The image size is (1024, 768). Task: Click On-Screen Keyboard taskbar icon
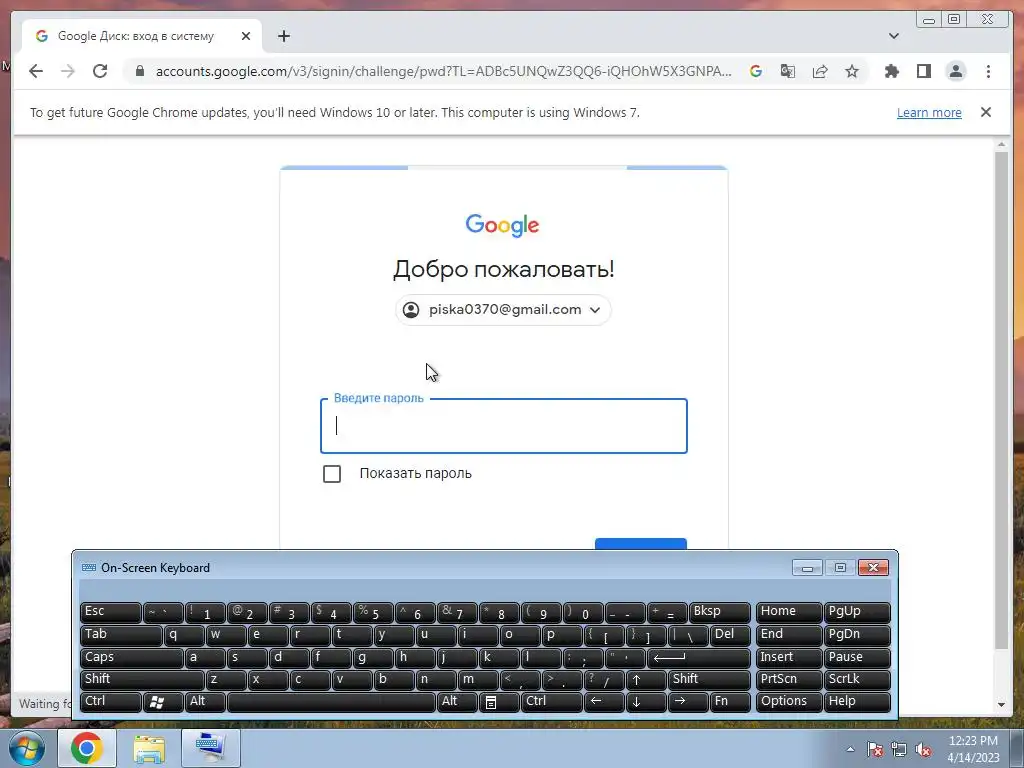click(x=210, y=748)
